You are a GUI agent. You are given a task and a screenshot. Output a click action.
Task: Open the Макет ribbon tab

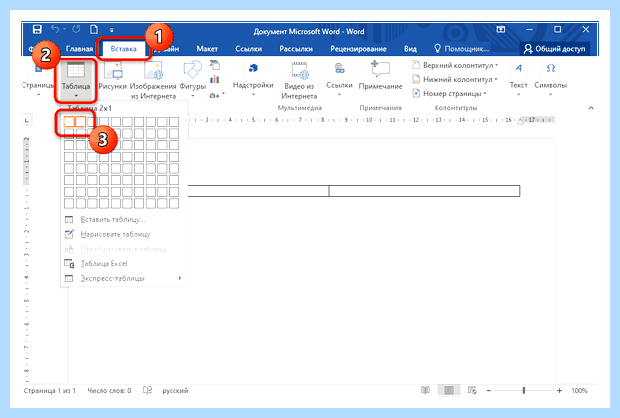tap(207, 49)
